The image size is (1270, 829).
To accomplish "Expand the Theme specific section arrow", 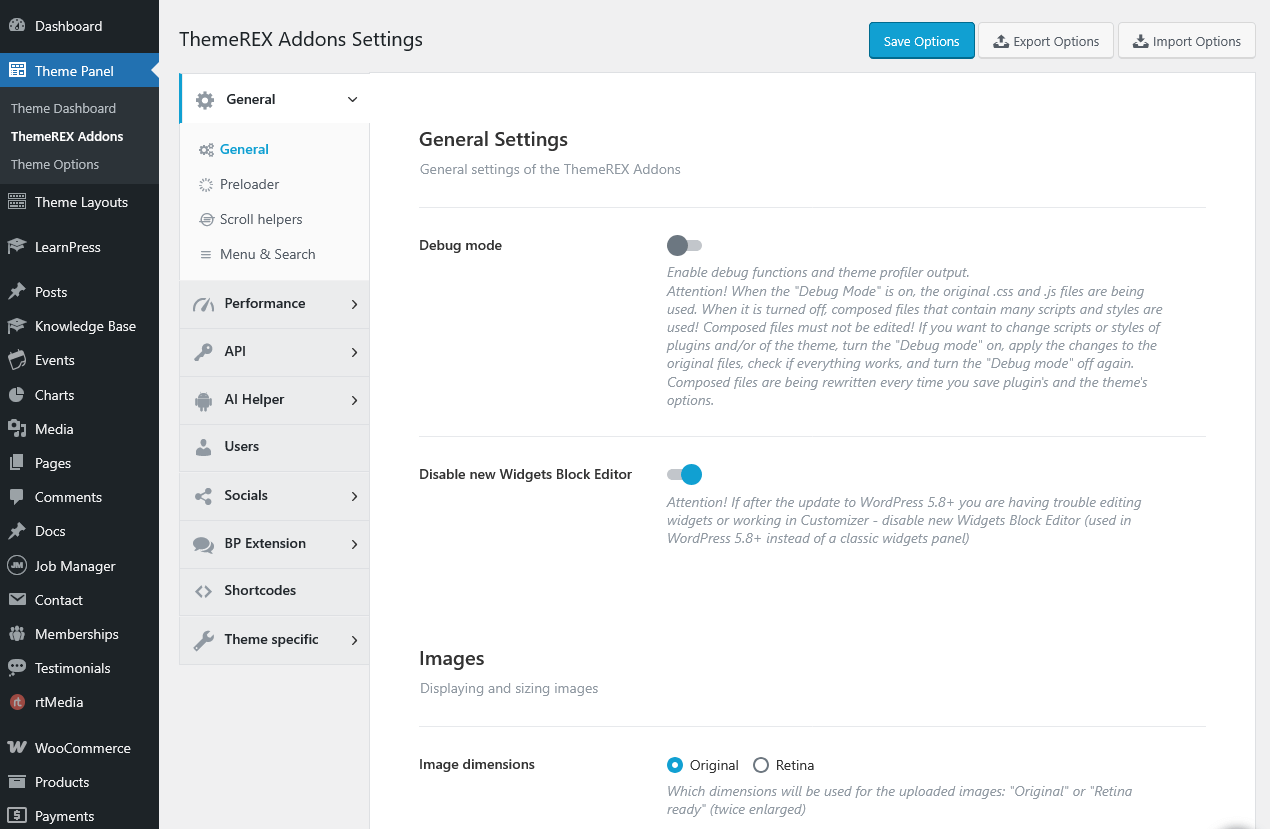I will click(x=354, y=640).
